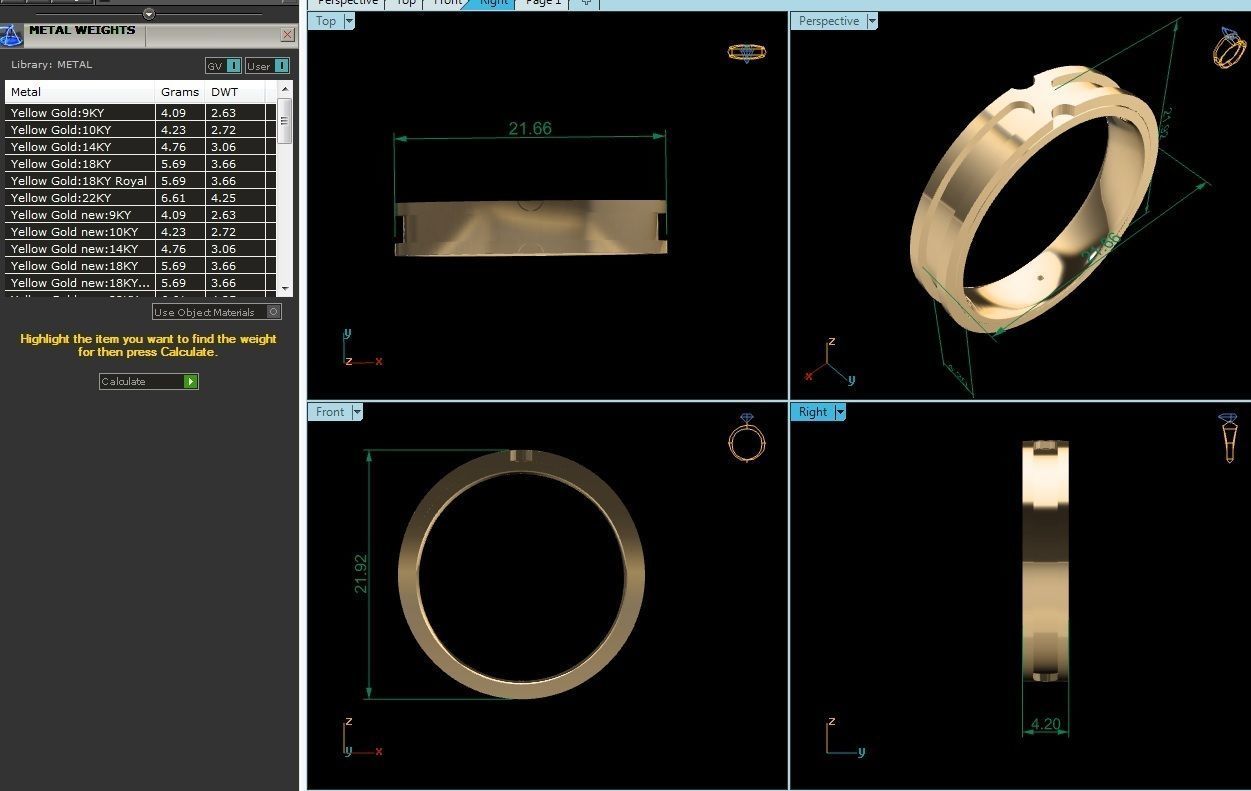Click the Metal Weights scale icon
The width and height of the screenshot is (1251, 791).
click(11, 35)
